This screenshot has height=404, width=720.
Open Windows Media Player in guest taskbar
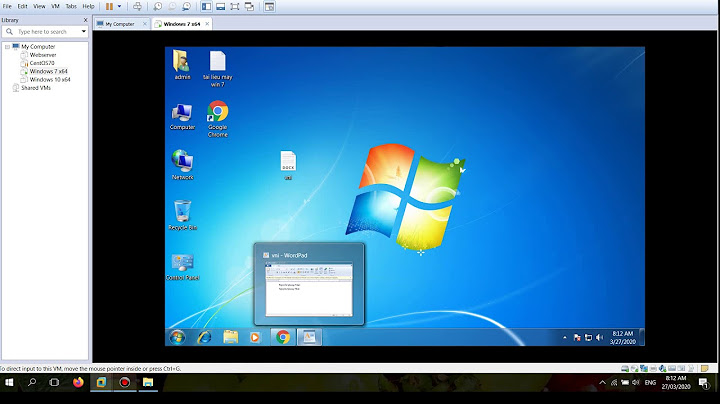255,337
